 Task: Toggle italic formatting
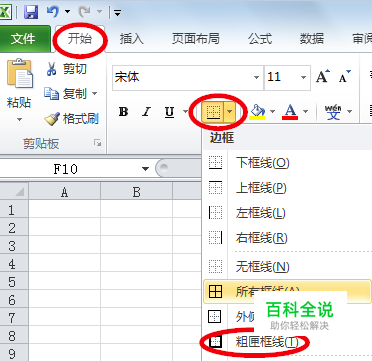(x=146, y=112)
